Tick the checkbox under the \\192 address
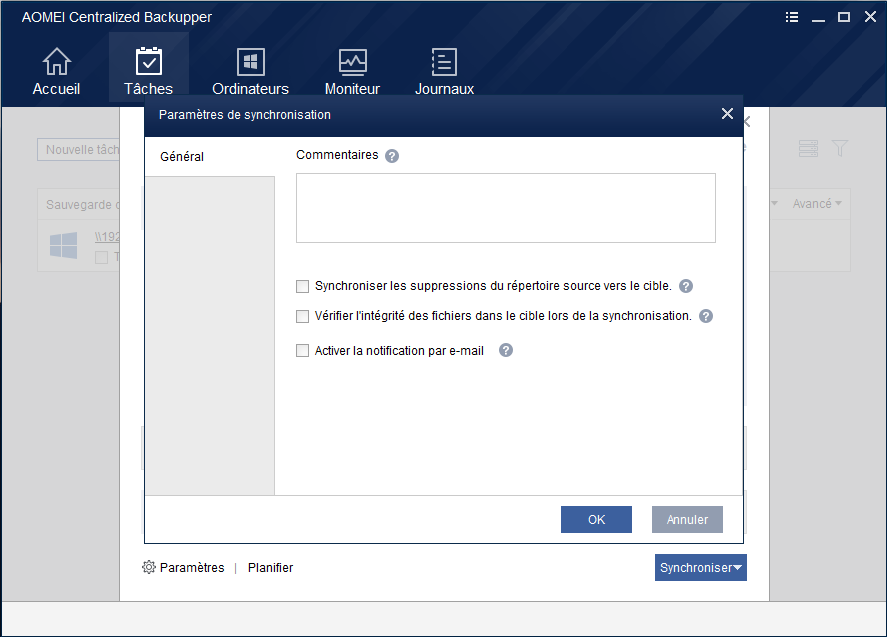Screen dimensions: 887x637 101,257
